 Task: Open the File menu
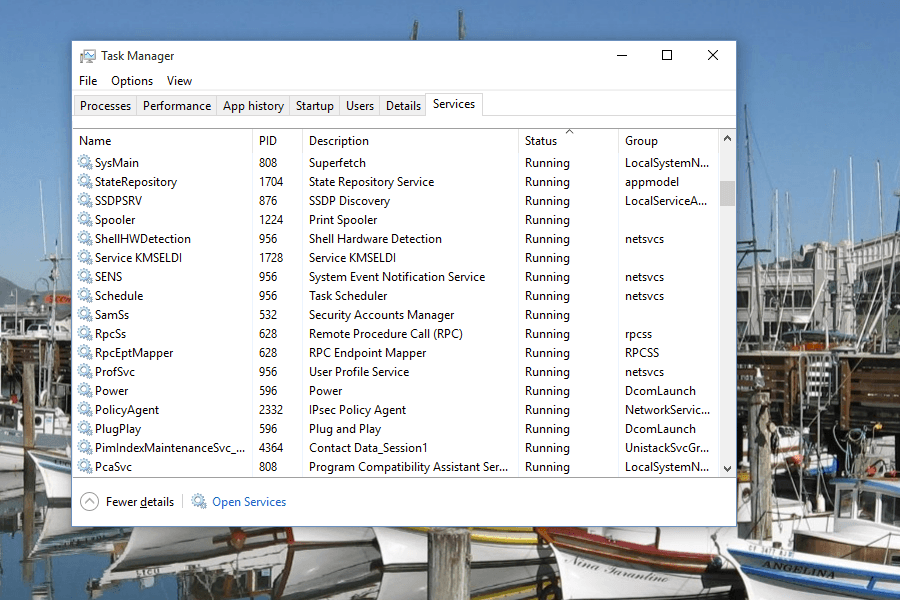click(x=88, y=81)
